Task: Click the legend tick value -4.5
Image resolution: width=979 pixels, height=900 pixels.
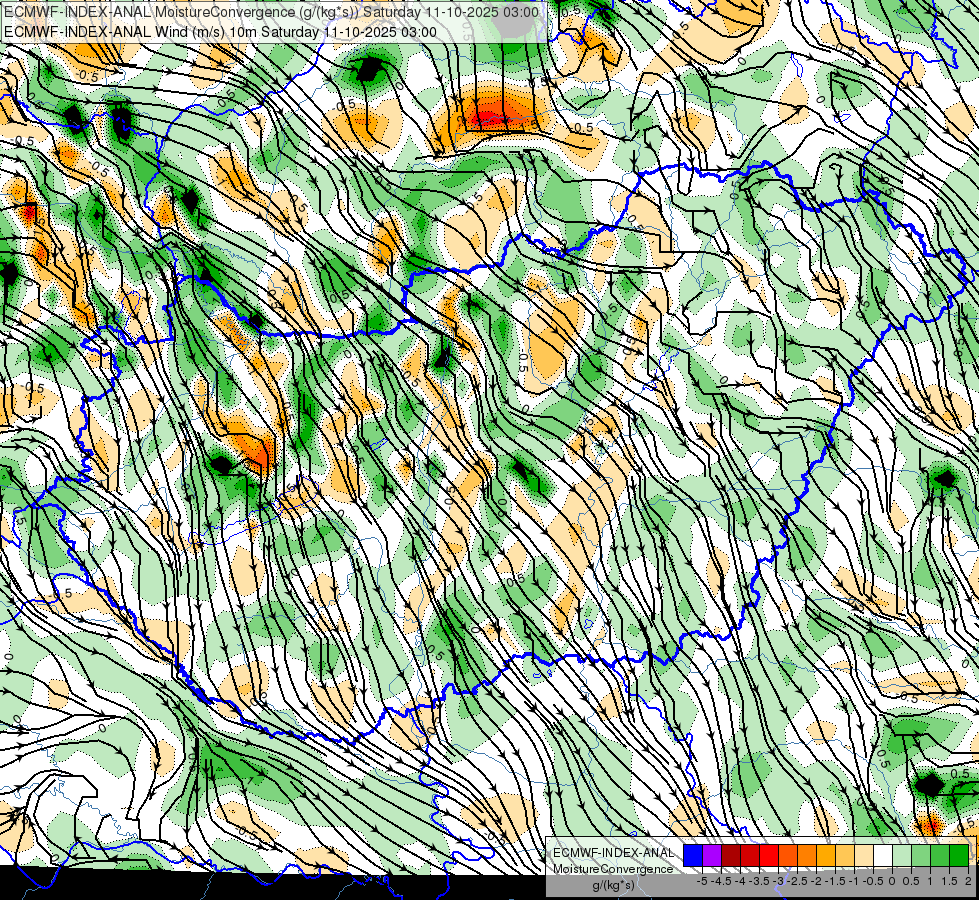Action: coord(721,881)
